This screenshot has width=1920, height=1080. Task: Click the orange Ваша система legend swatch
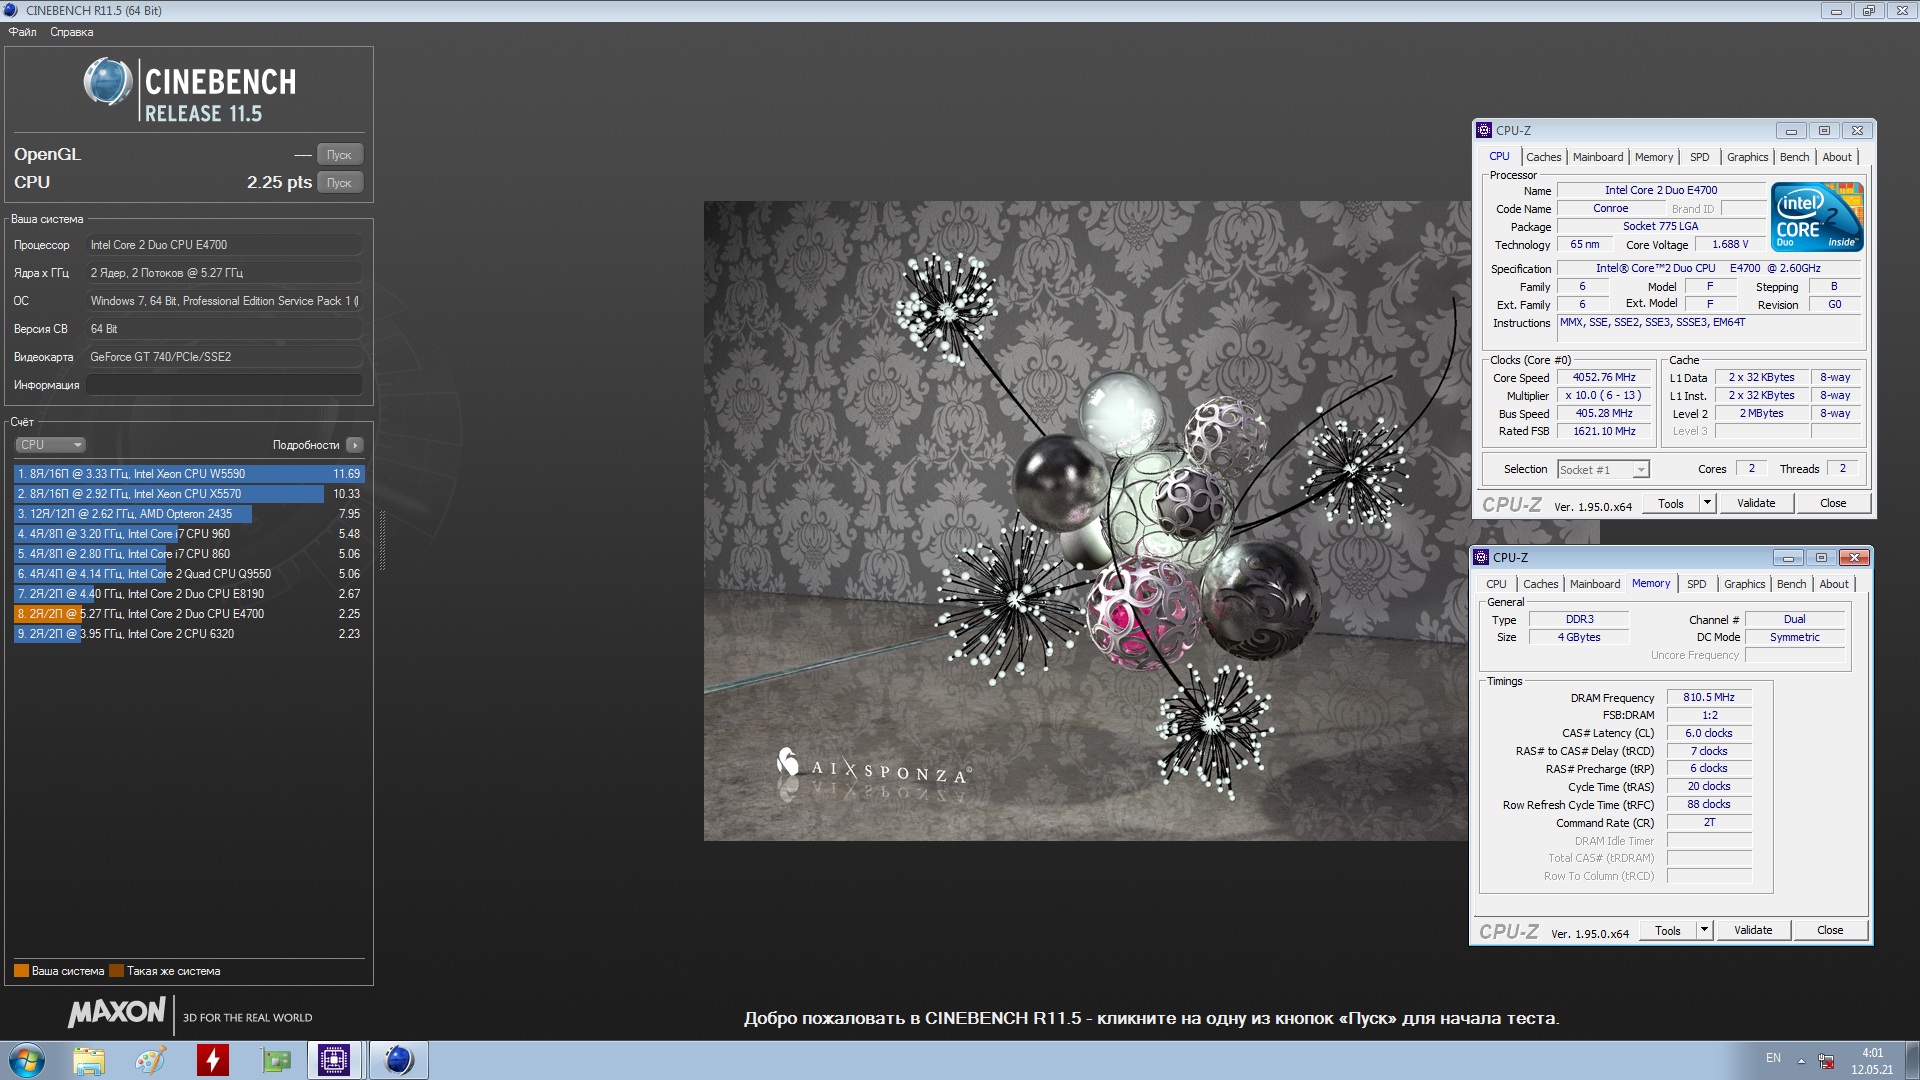coord(21,971)
